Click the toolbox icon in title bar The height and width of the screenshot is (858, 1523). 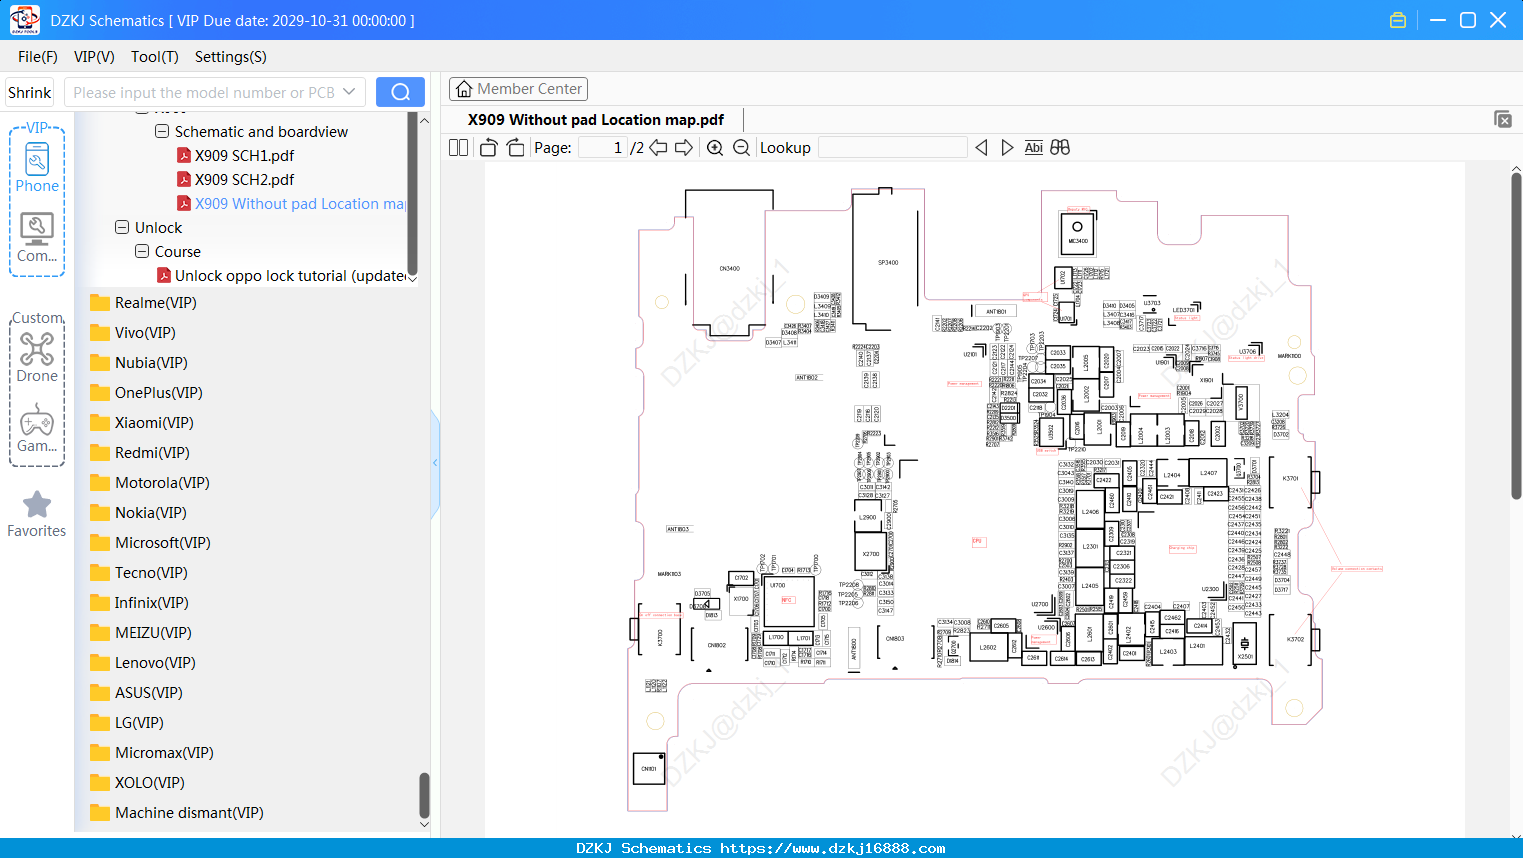[x=1398, y=20]
